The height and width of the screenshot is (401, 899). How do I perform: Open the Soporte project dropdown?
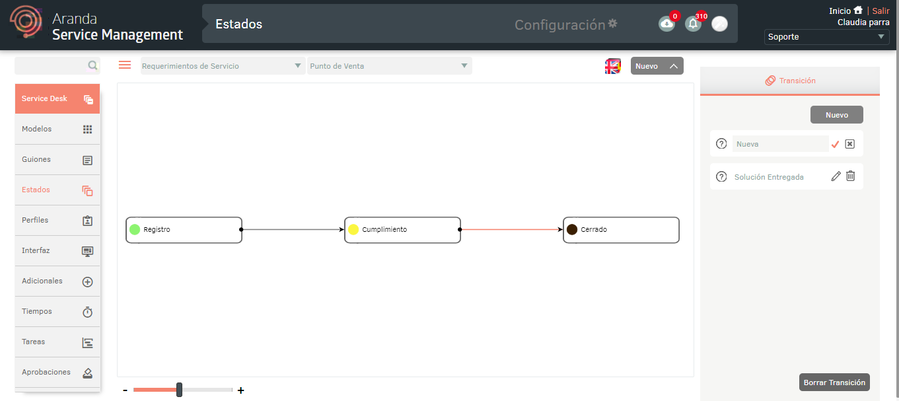(827, 37)
